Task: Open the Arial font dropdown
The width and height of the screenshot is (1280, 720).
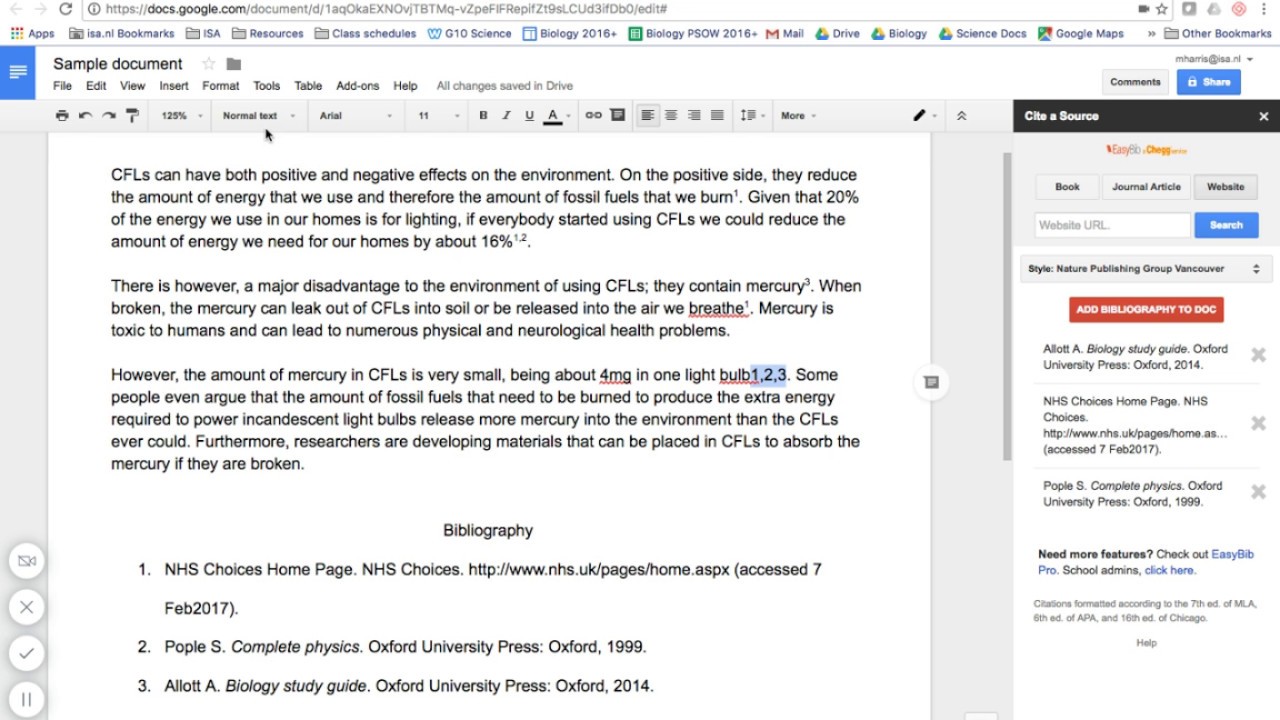Action: [355, 116]
